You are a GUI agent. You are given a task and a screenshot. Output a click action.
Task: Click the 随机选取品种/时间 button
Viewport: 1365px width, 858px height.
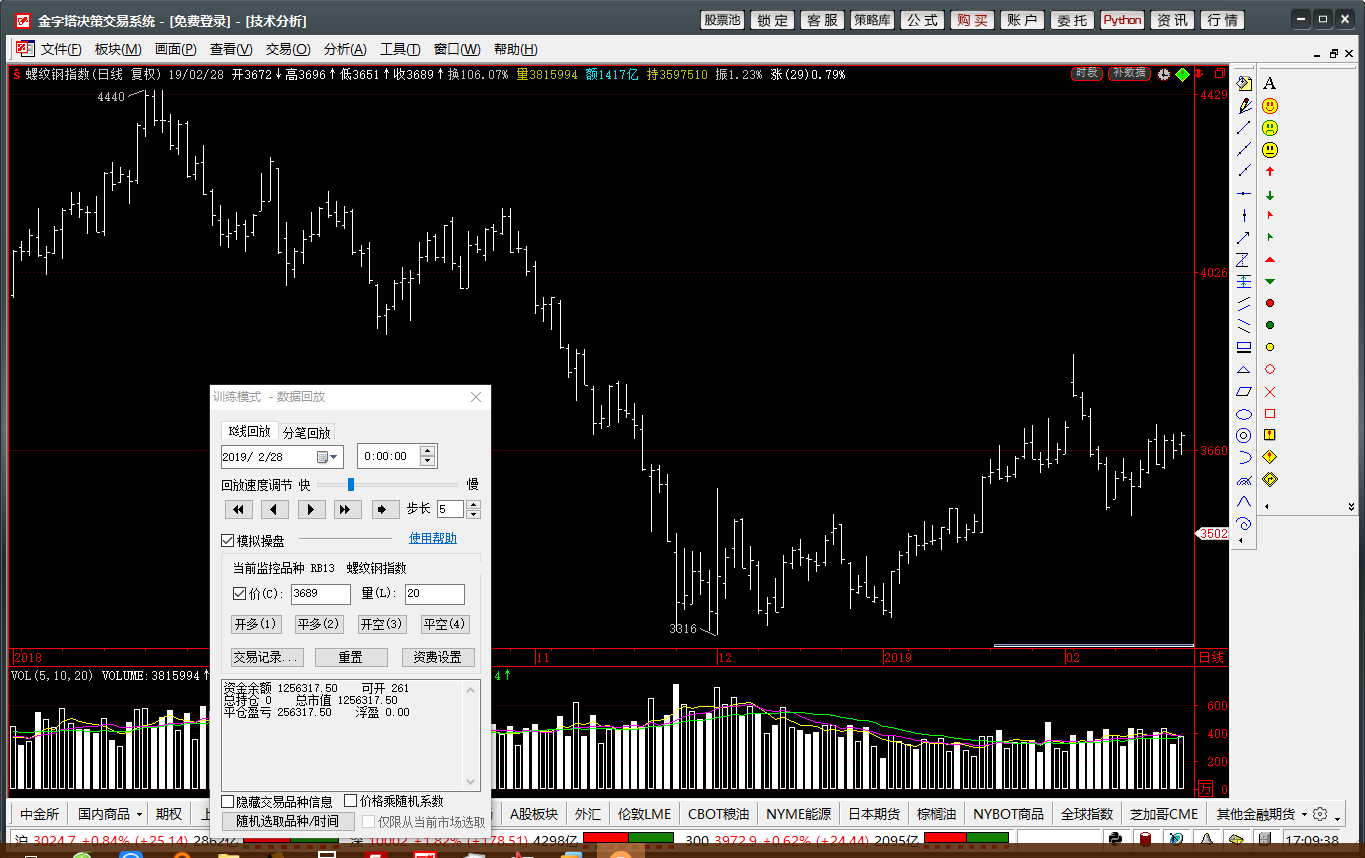tap(288, 821)
